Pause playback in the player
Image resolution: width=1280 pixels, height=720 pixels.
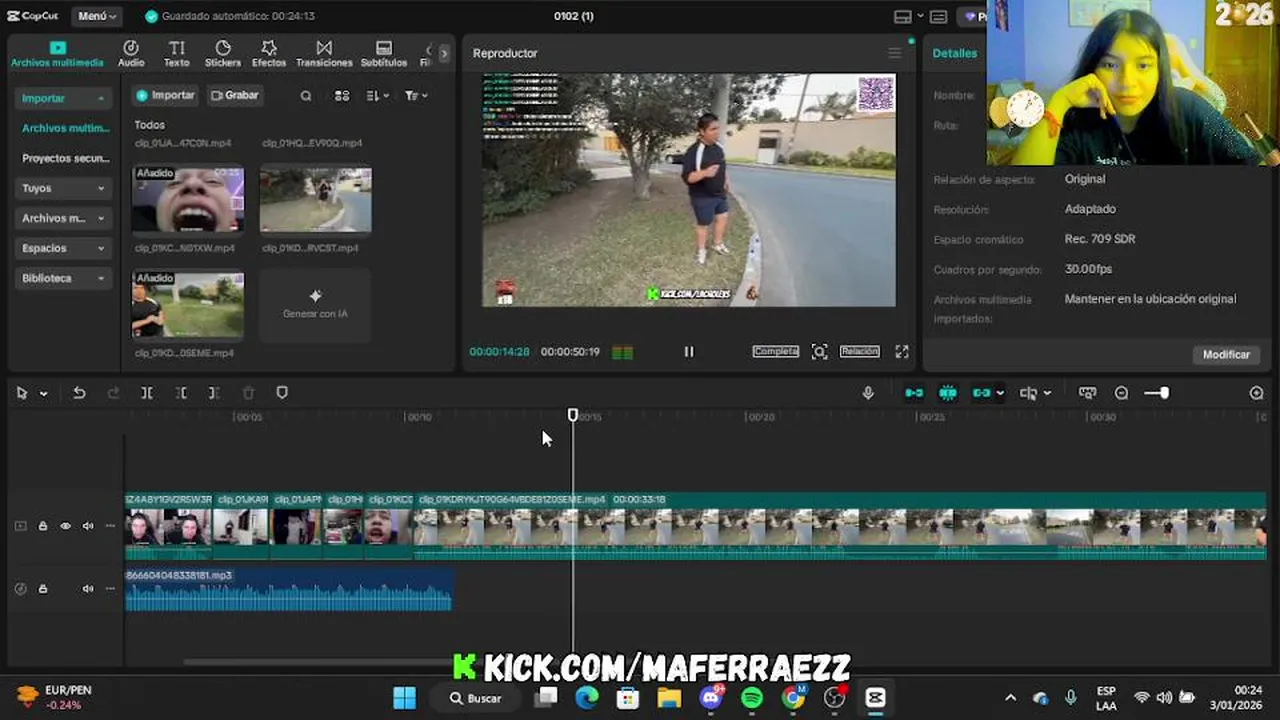tap(689, 351)
